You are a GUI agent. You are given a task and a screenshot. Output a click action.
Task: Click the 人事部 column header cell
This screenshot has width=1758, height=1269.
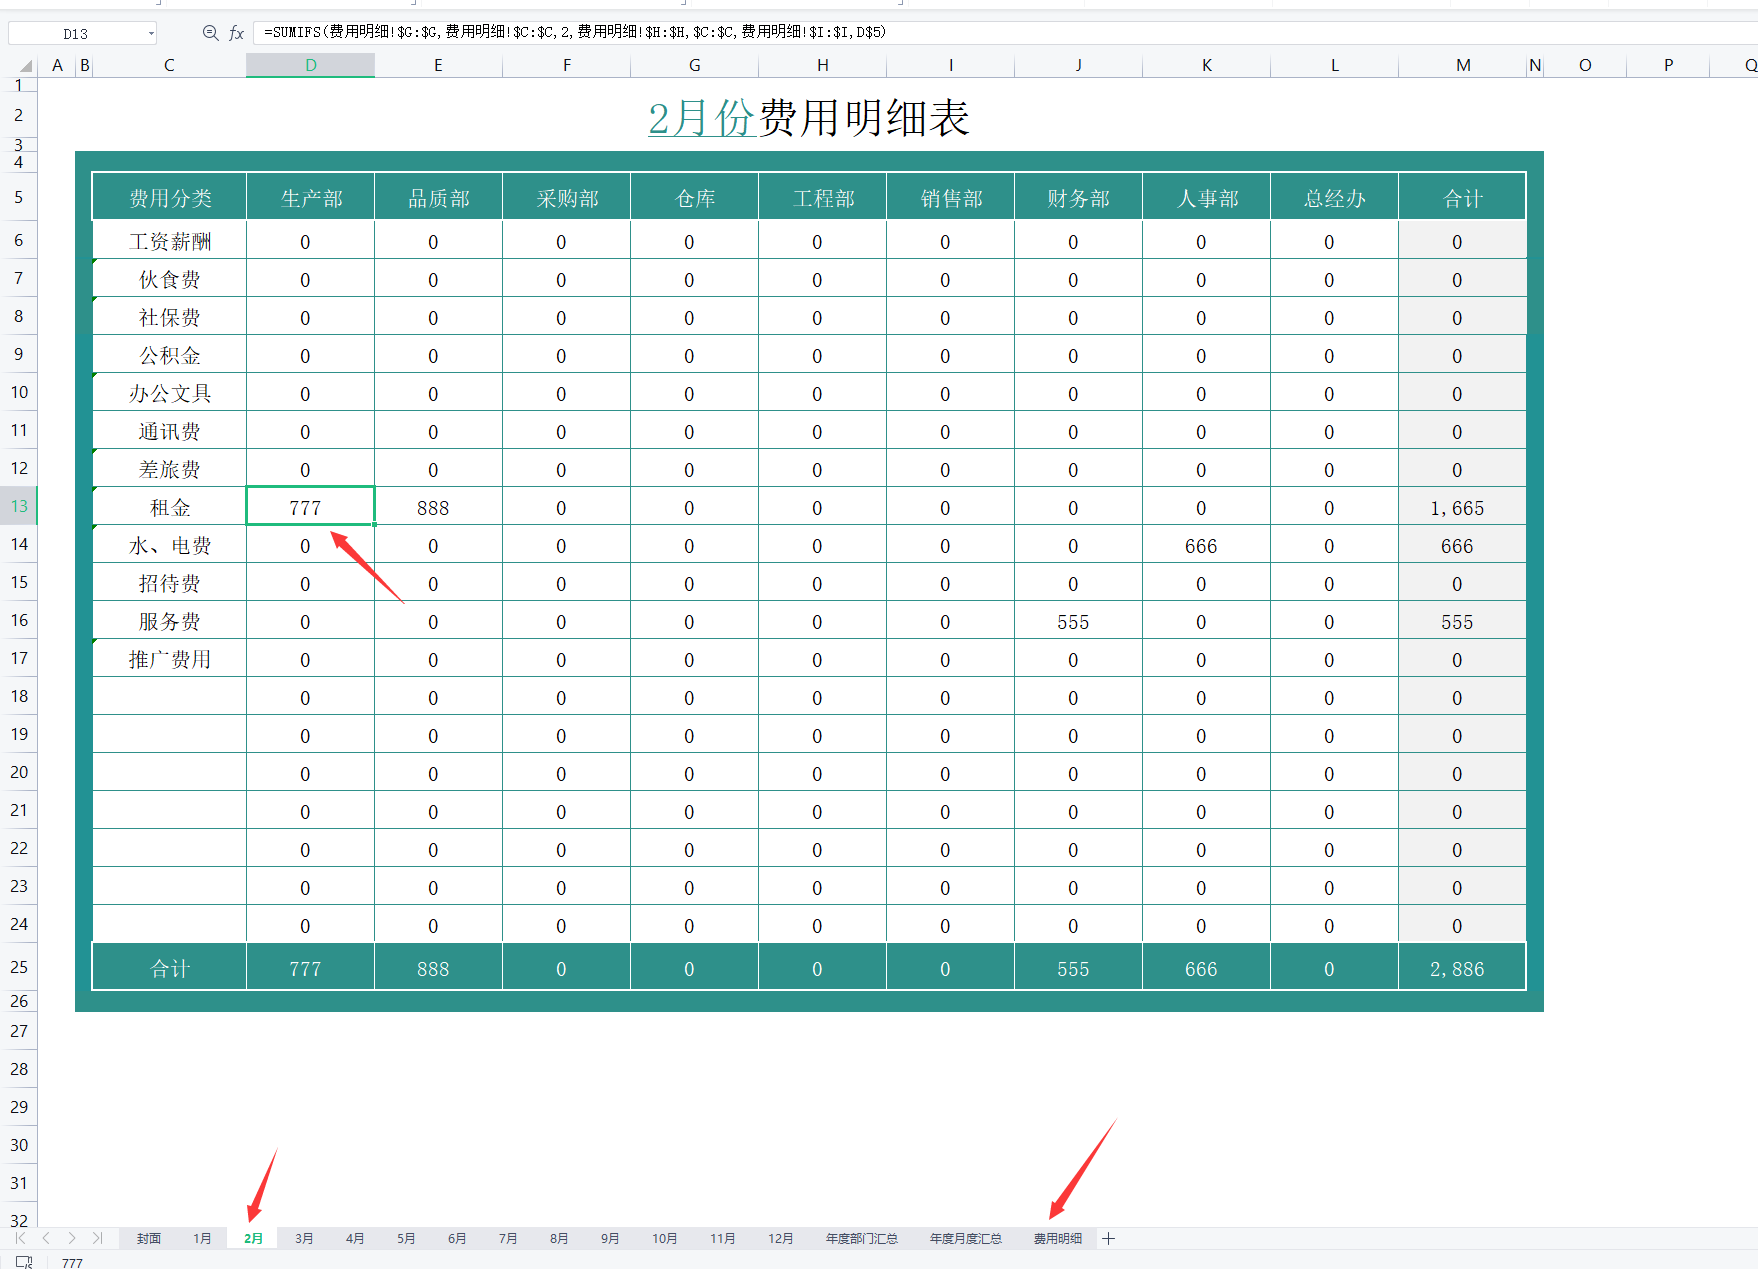(x=1207, y=198)
